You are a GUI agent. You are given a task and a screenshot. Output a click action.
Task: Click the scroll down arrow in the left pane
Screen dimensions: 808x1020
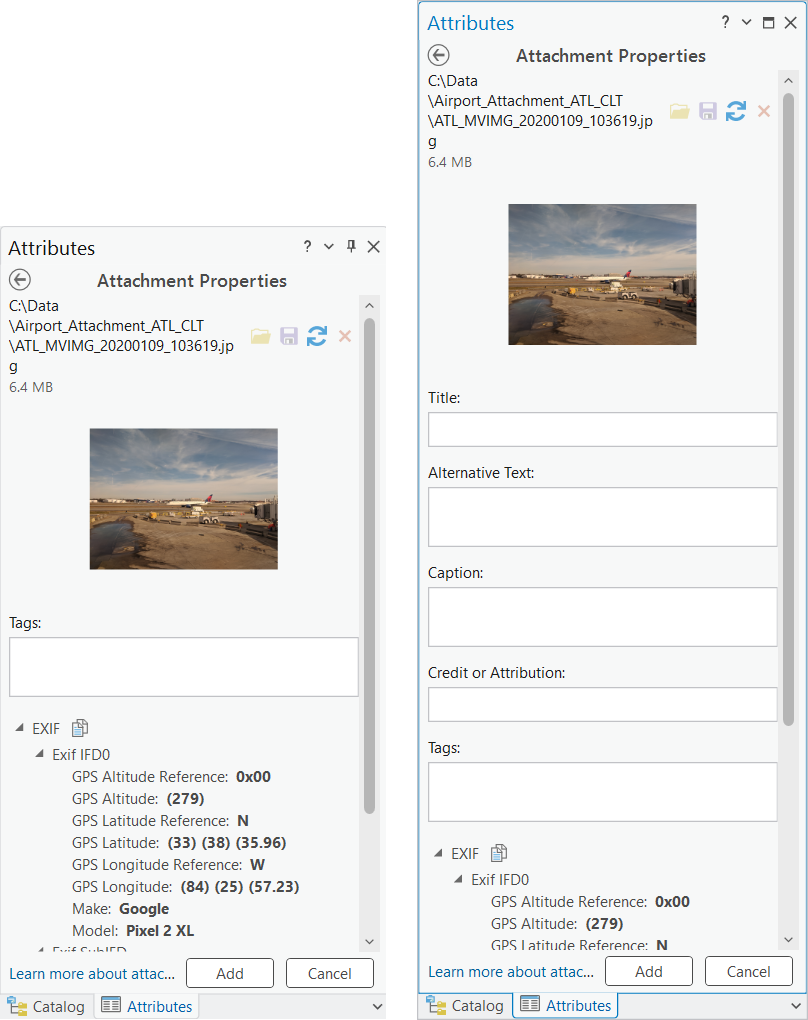pos(370,941)
